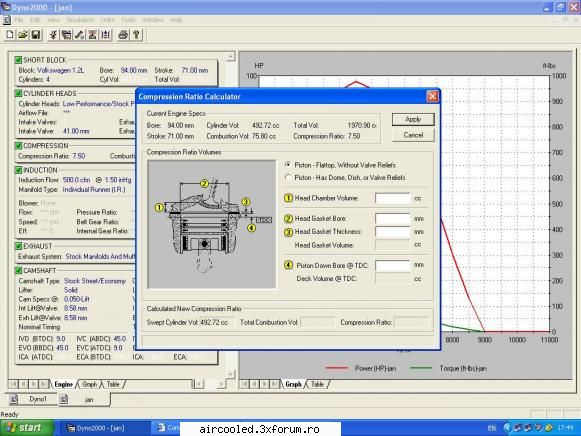The width and height of the screenshot is (581, 436).
Task: Click the Cancel button
Action: pos(413,135)
